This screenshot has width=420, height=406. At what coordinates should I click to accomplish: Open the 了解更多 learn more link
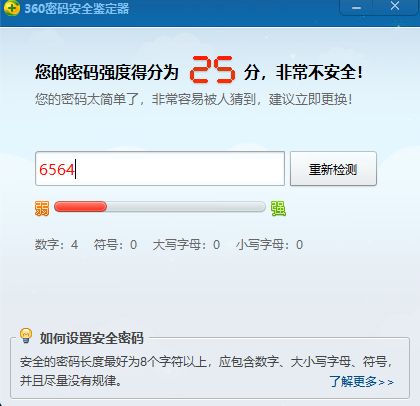coord(362,381)
